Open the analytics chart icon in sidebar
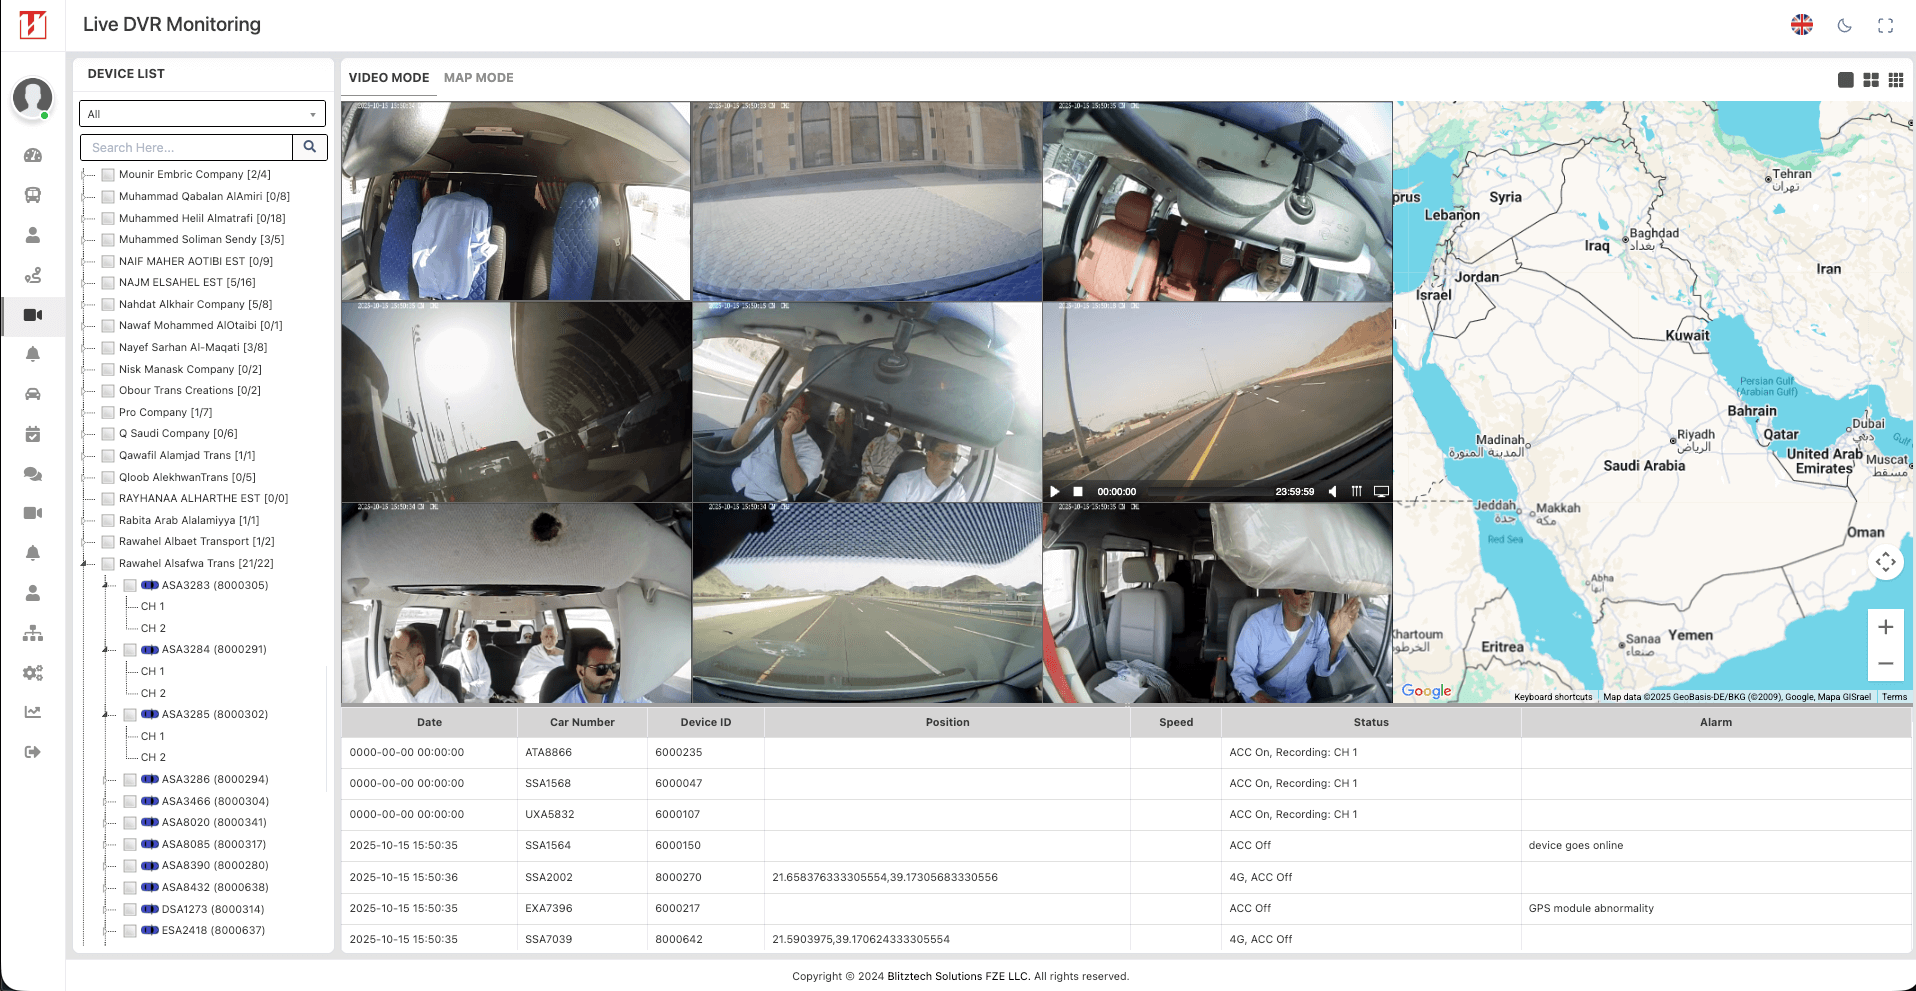The height and width of the screenshot is (991, 1916). click(33, 712)
